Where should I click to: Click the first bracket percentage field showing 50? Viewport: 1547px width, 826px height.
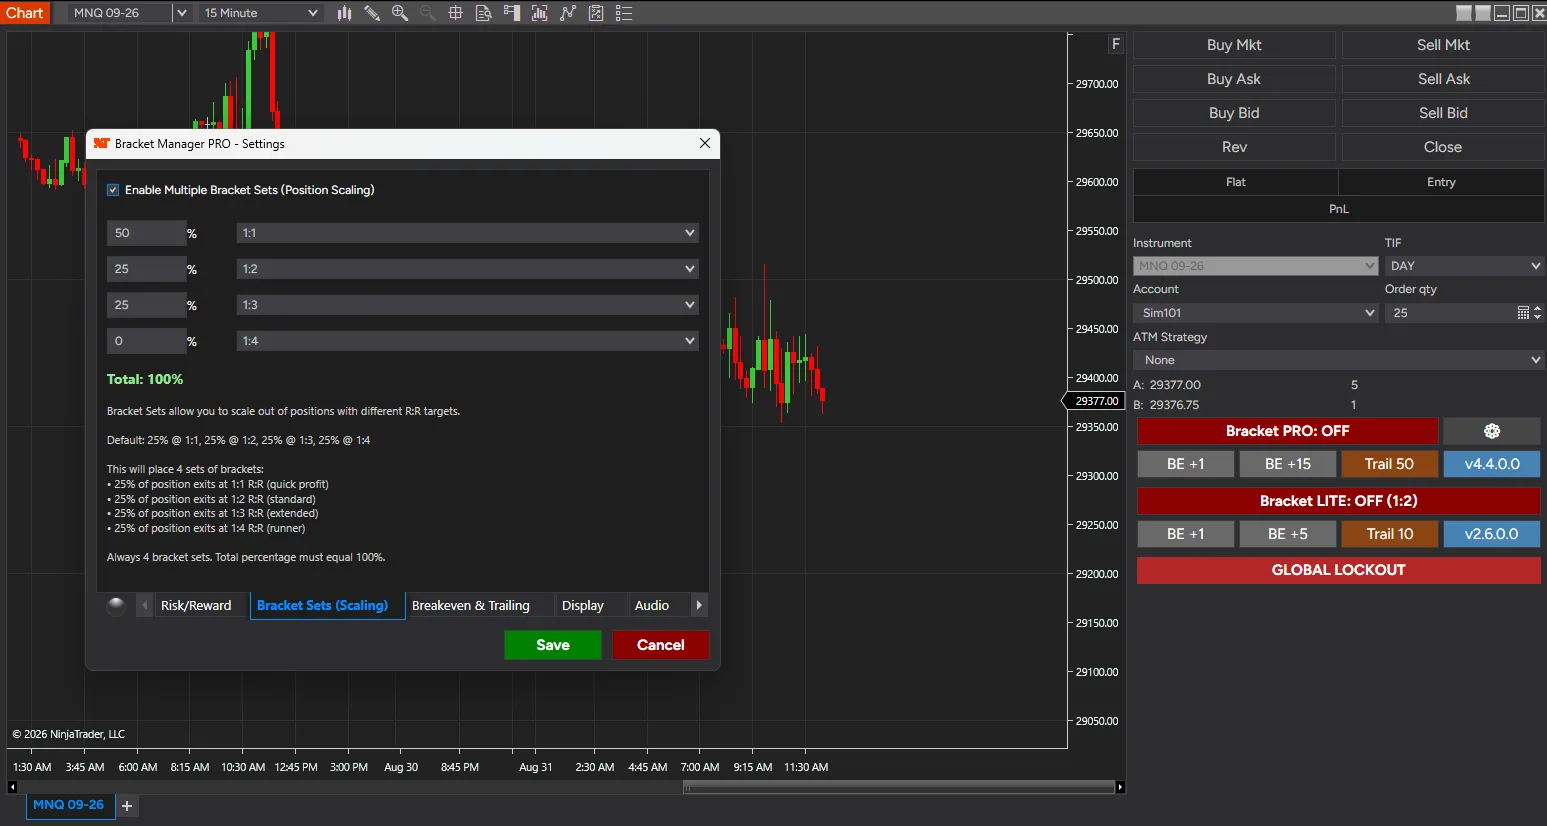point(146,233)
